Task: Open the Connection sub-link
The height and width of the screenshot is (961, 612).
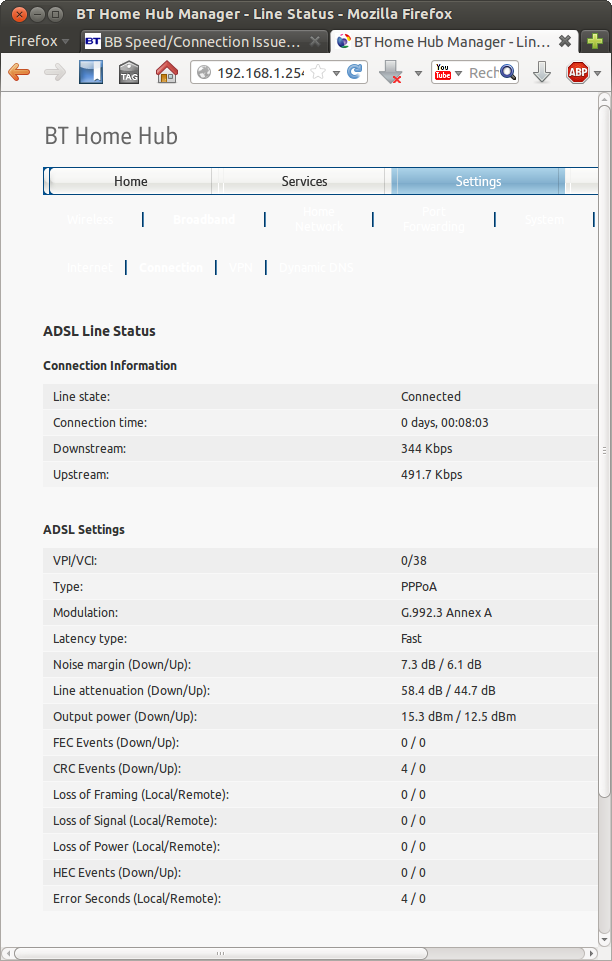Action: coord(171,267)
